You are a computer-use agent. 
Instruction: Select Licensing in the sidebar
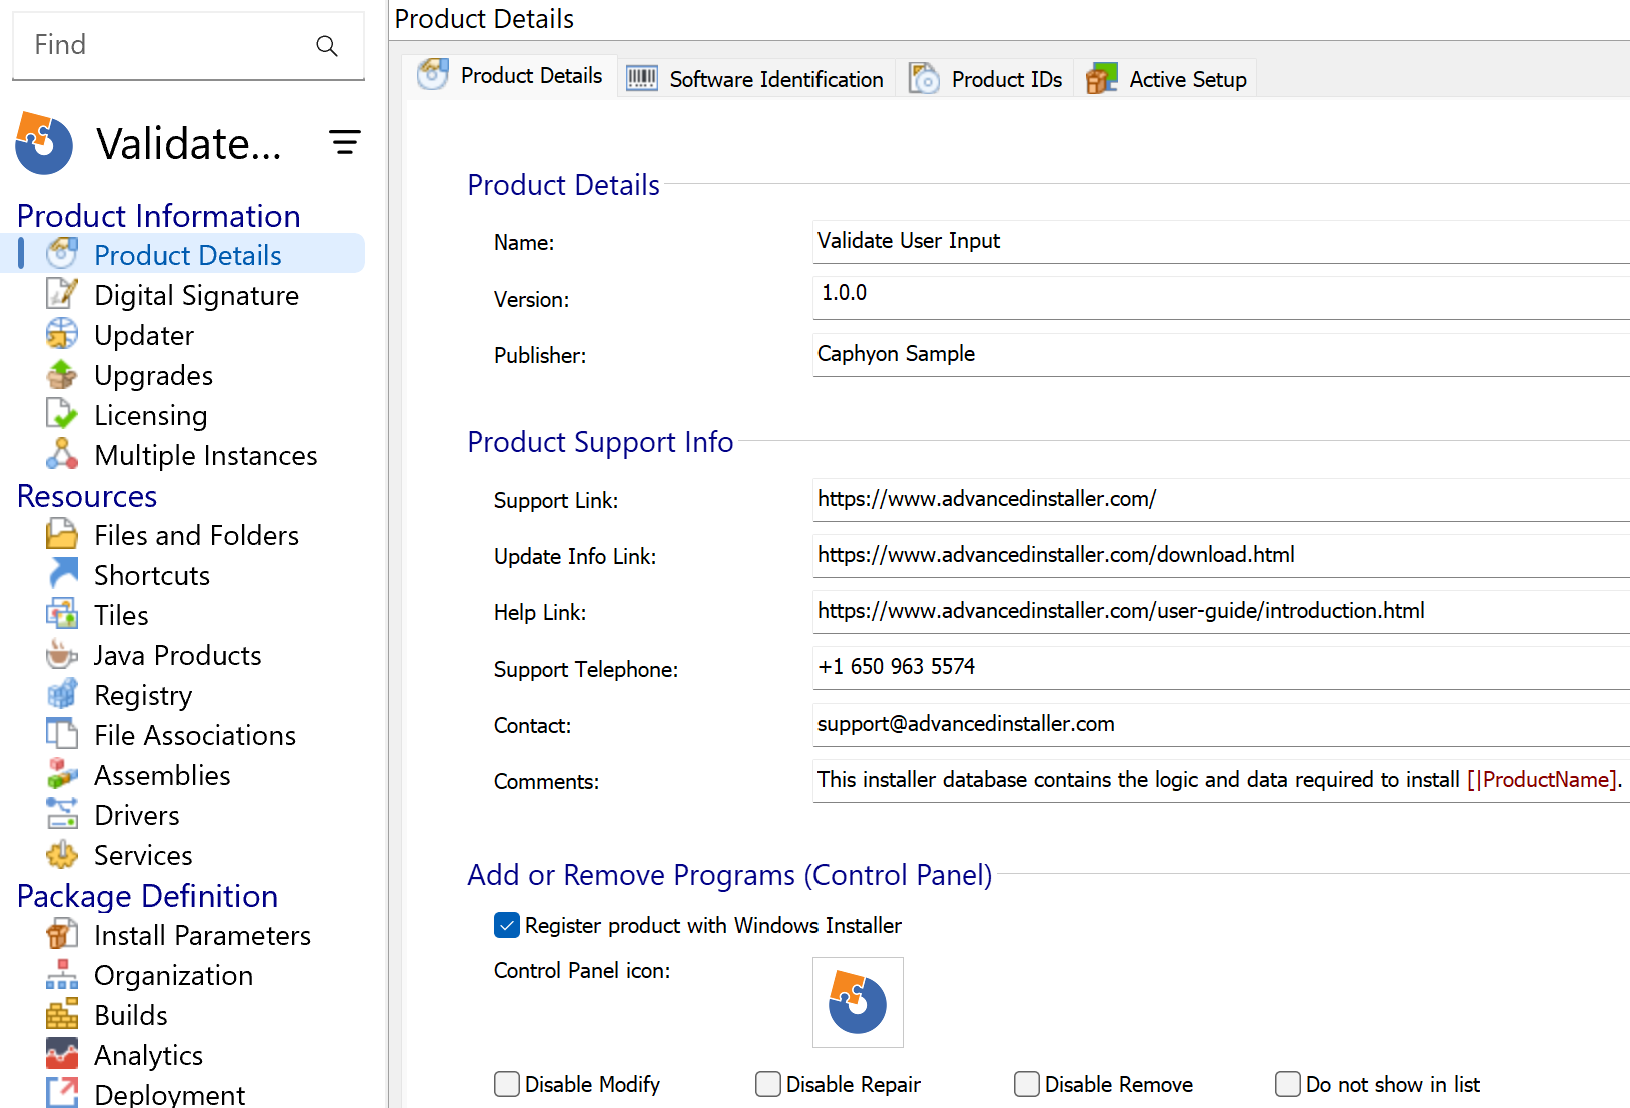pyautogui.click(x=151, y=415)
